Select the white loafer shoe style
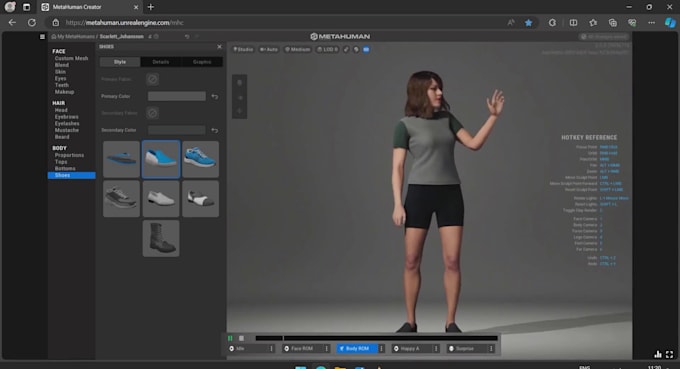The height and width of the screenshot is (369, 680). tap(160, 199)
